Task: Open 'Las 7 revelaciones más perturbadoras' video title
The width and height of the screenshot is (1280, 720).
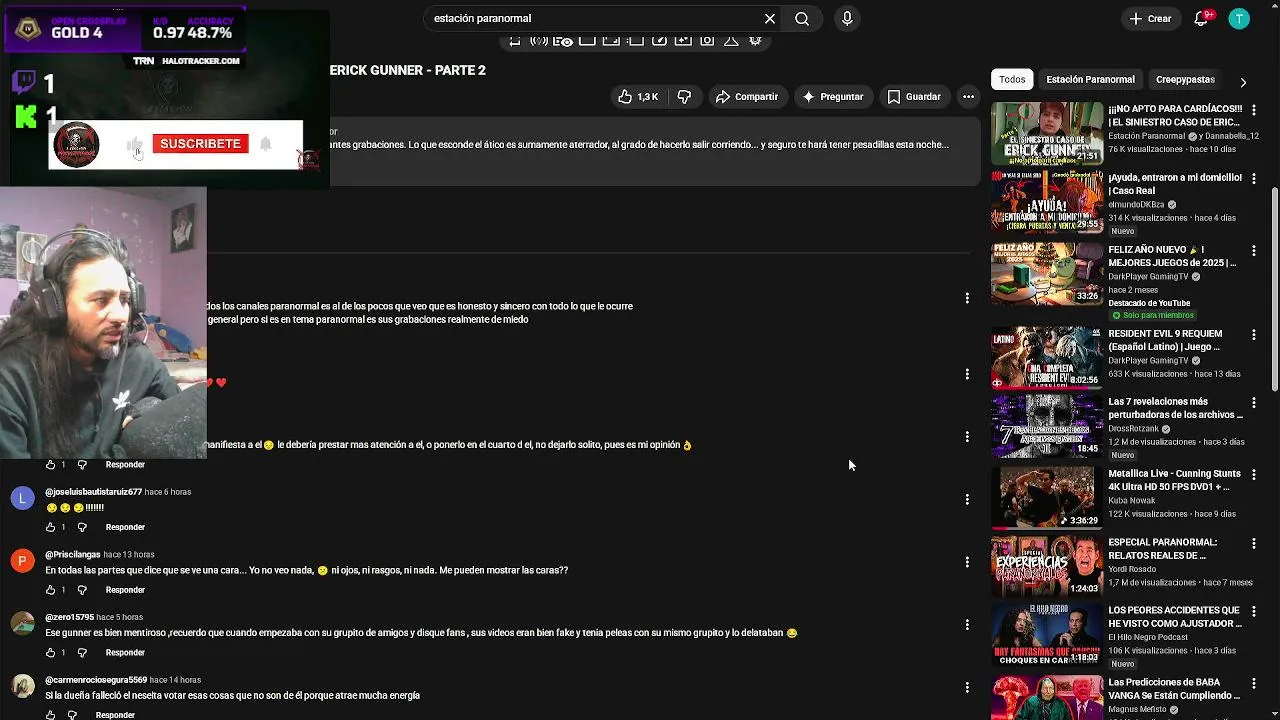Action: (x=1175, y=408)
